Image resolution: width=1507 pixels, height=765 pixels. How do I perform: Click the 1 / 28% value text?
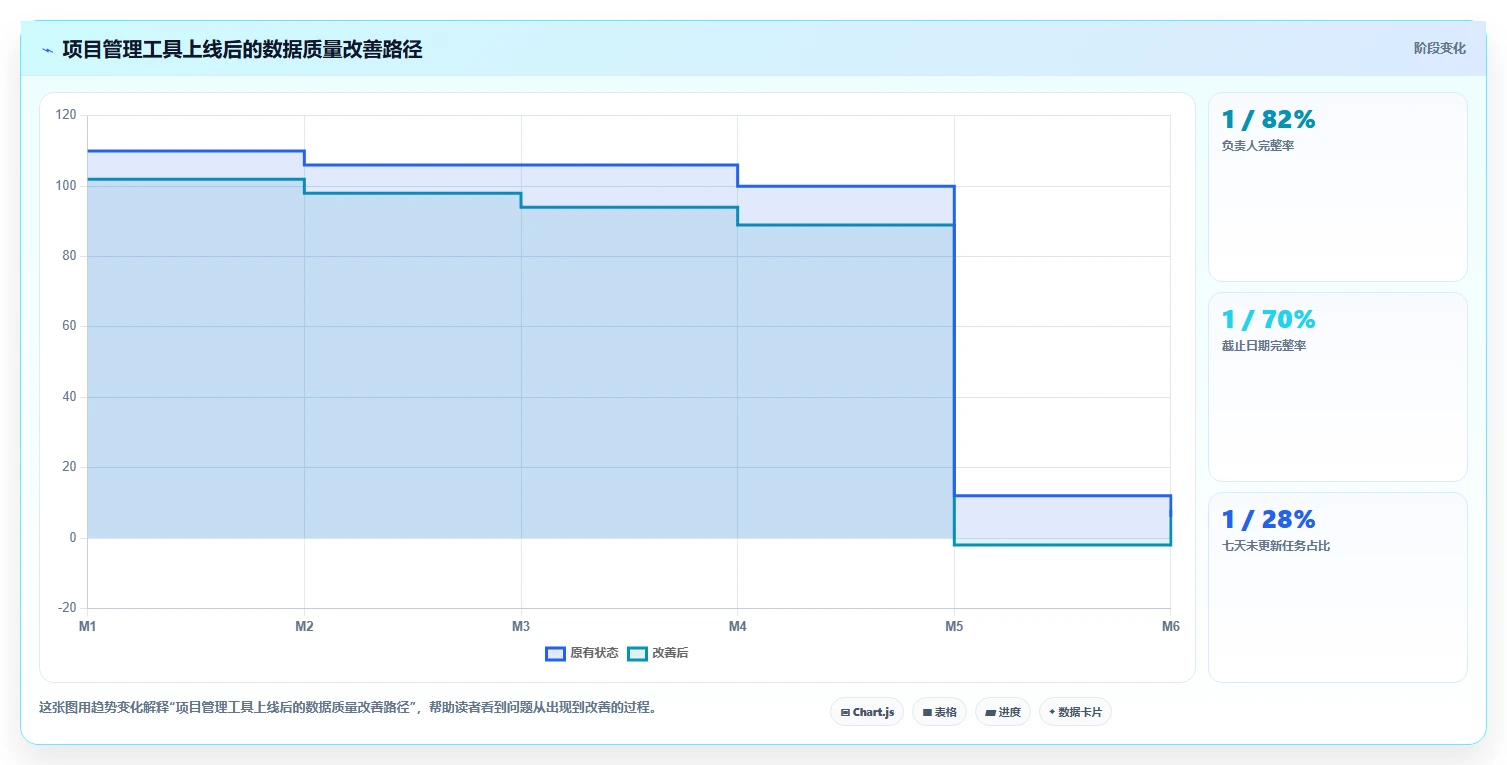(x=1268, y=519)
